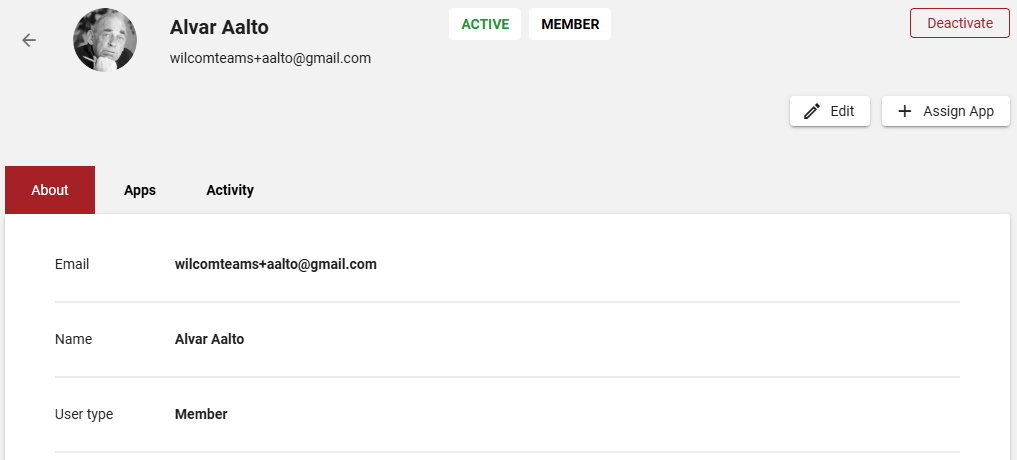Open Alvar Aalto's profile photo
Viewport: 1017px width, 460px height.
[105, 40]
